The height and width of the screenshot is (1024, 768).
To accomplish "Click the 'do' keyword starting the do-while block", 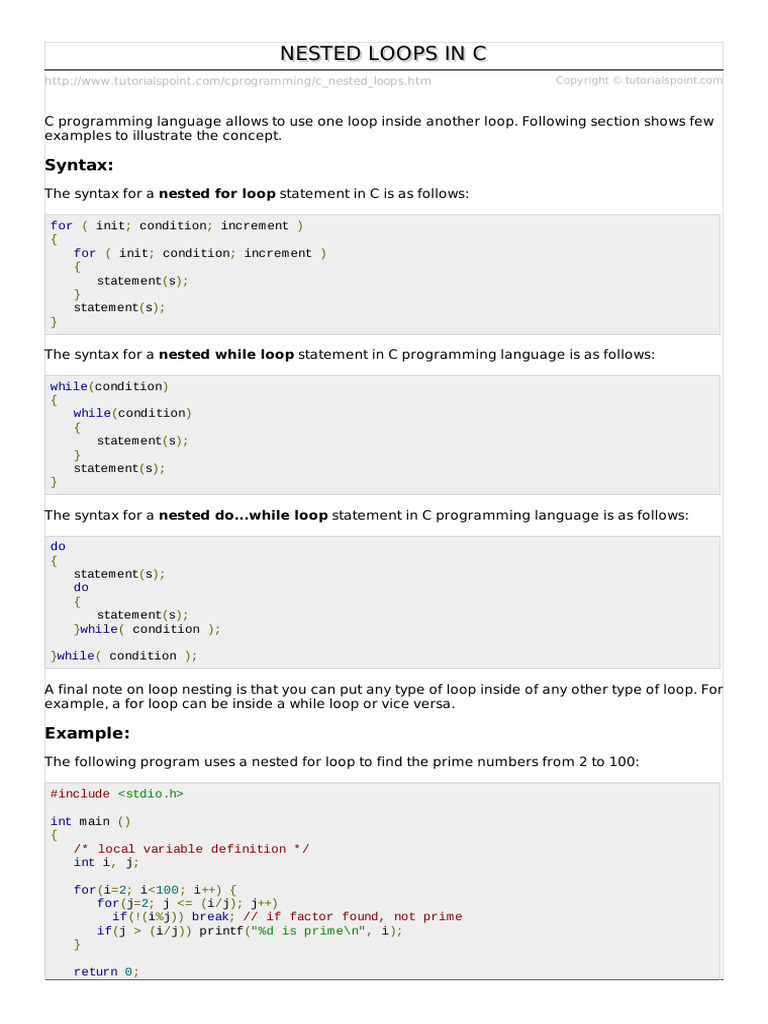I will (58, 547).
